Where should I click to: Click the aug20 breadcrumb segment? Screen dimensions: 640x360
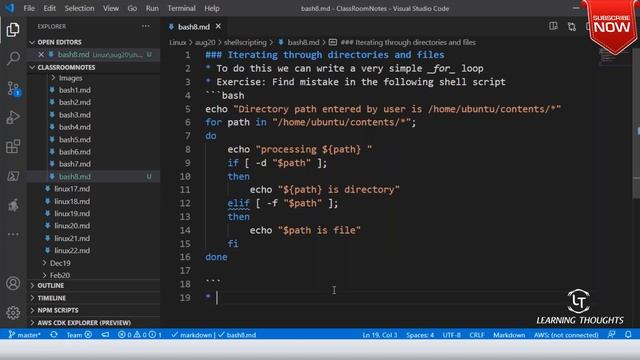(x=205, y=42)
